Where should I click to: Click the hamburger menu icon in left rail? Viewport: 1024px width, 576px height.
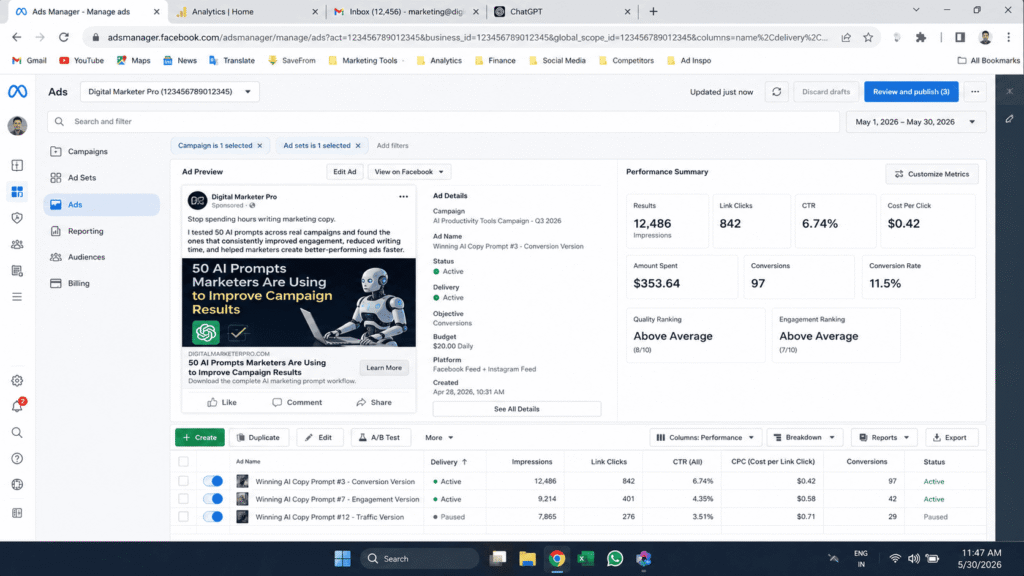[17, 296]
